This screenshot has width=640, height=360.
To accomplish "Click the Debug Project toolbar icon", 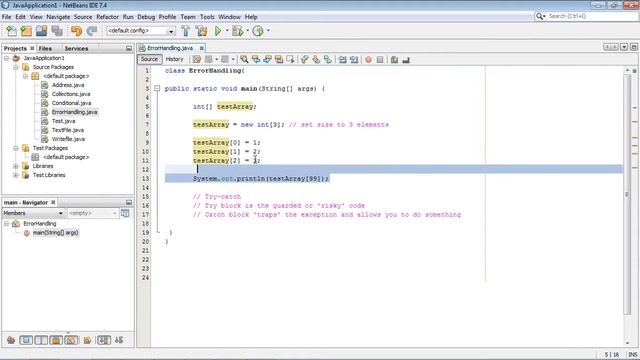I will point(238,31).
